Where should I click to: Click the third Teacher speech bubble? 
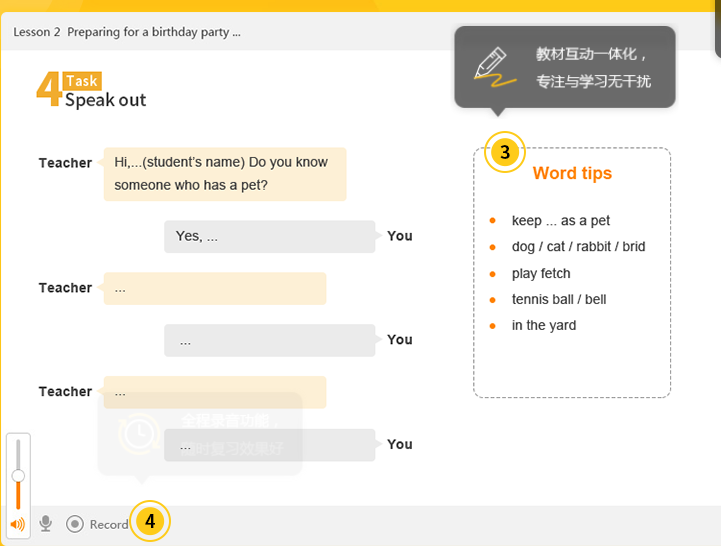point(215,392)
